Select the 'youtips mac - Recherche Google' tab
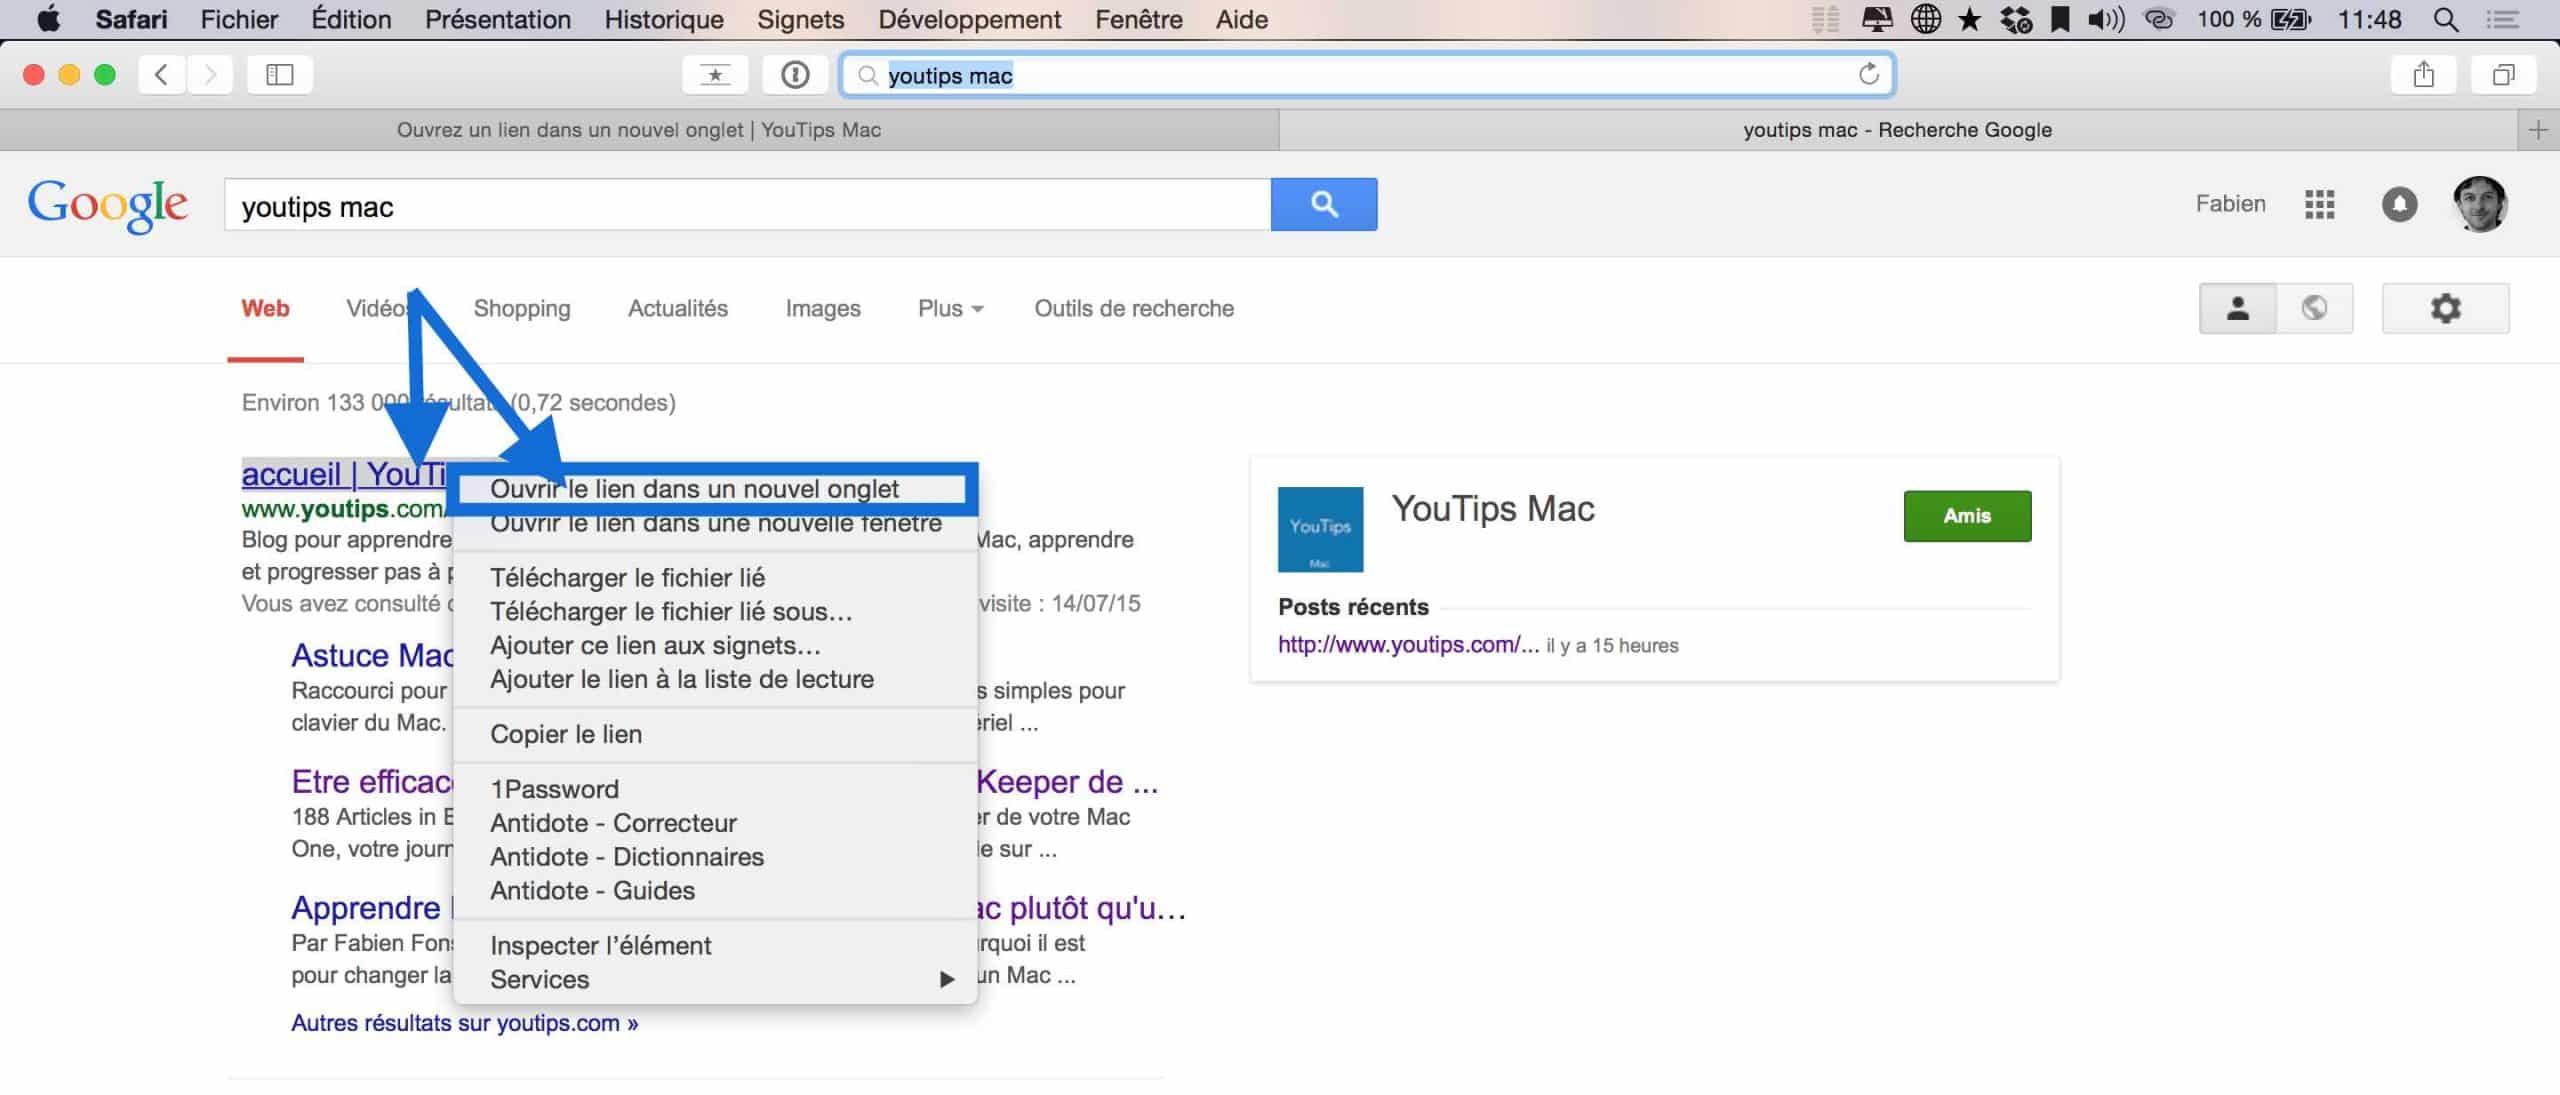The width and height of the screenshot is (2560, 1095). 1898,130
